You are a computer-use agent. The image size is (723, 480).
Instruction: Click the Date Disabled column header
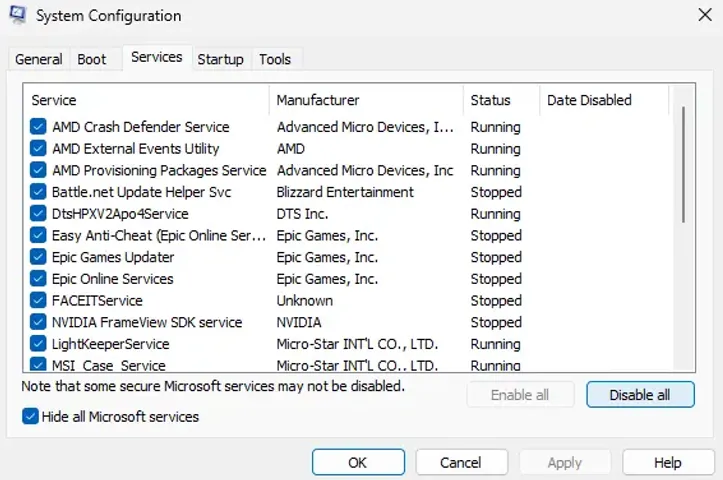click(604, 100)
